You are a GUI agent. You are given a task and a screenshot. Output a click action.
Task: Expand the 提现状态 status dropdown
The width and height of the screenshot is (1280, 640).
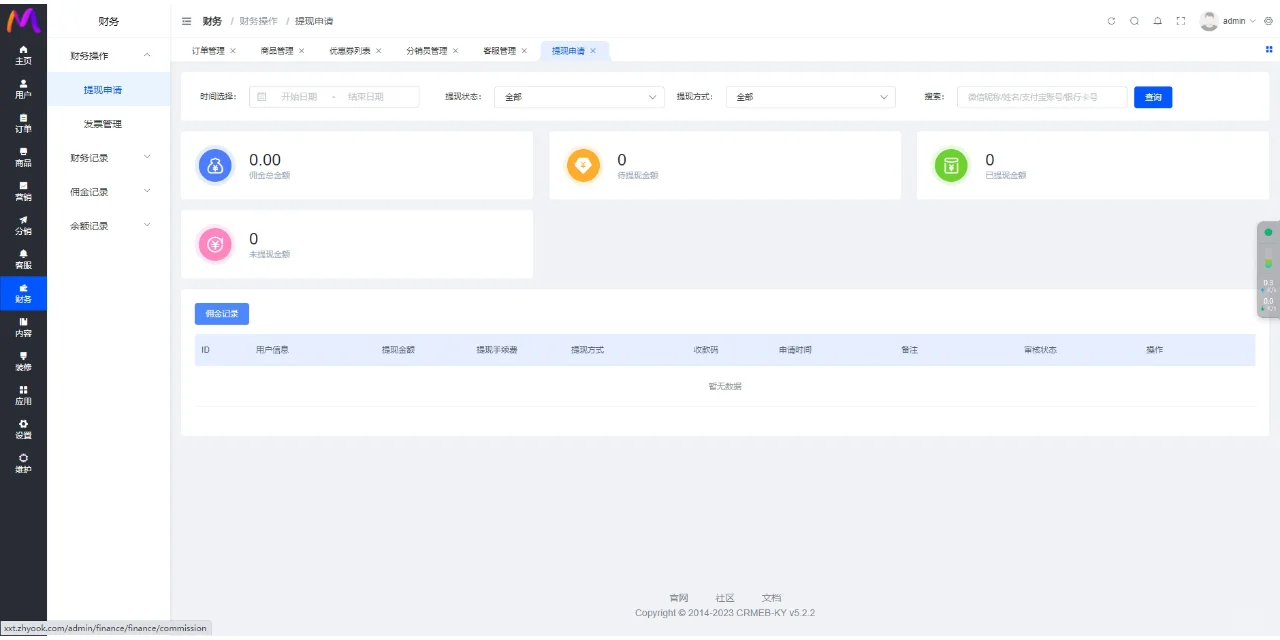pos(579,97)
